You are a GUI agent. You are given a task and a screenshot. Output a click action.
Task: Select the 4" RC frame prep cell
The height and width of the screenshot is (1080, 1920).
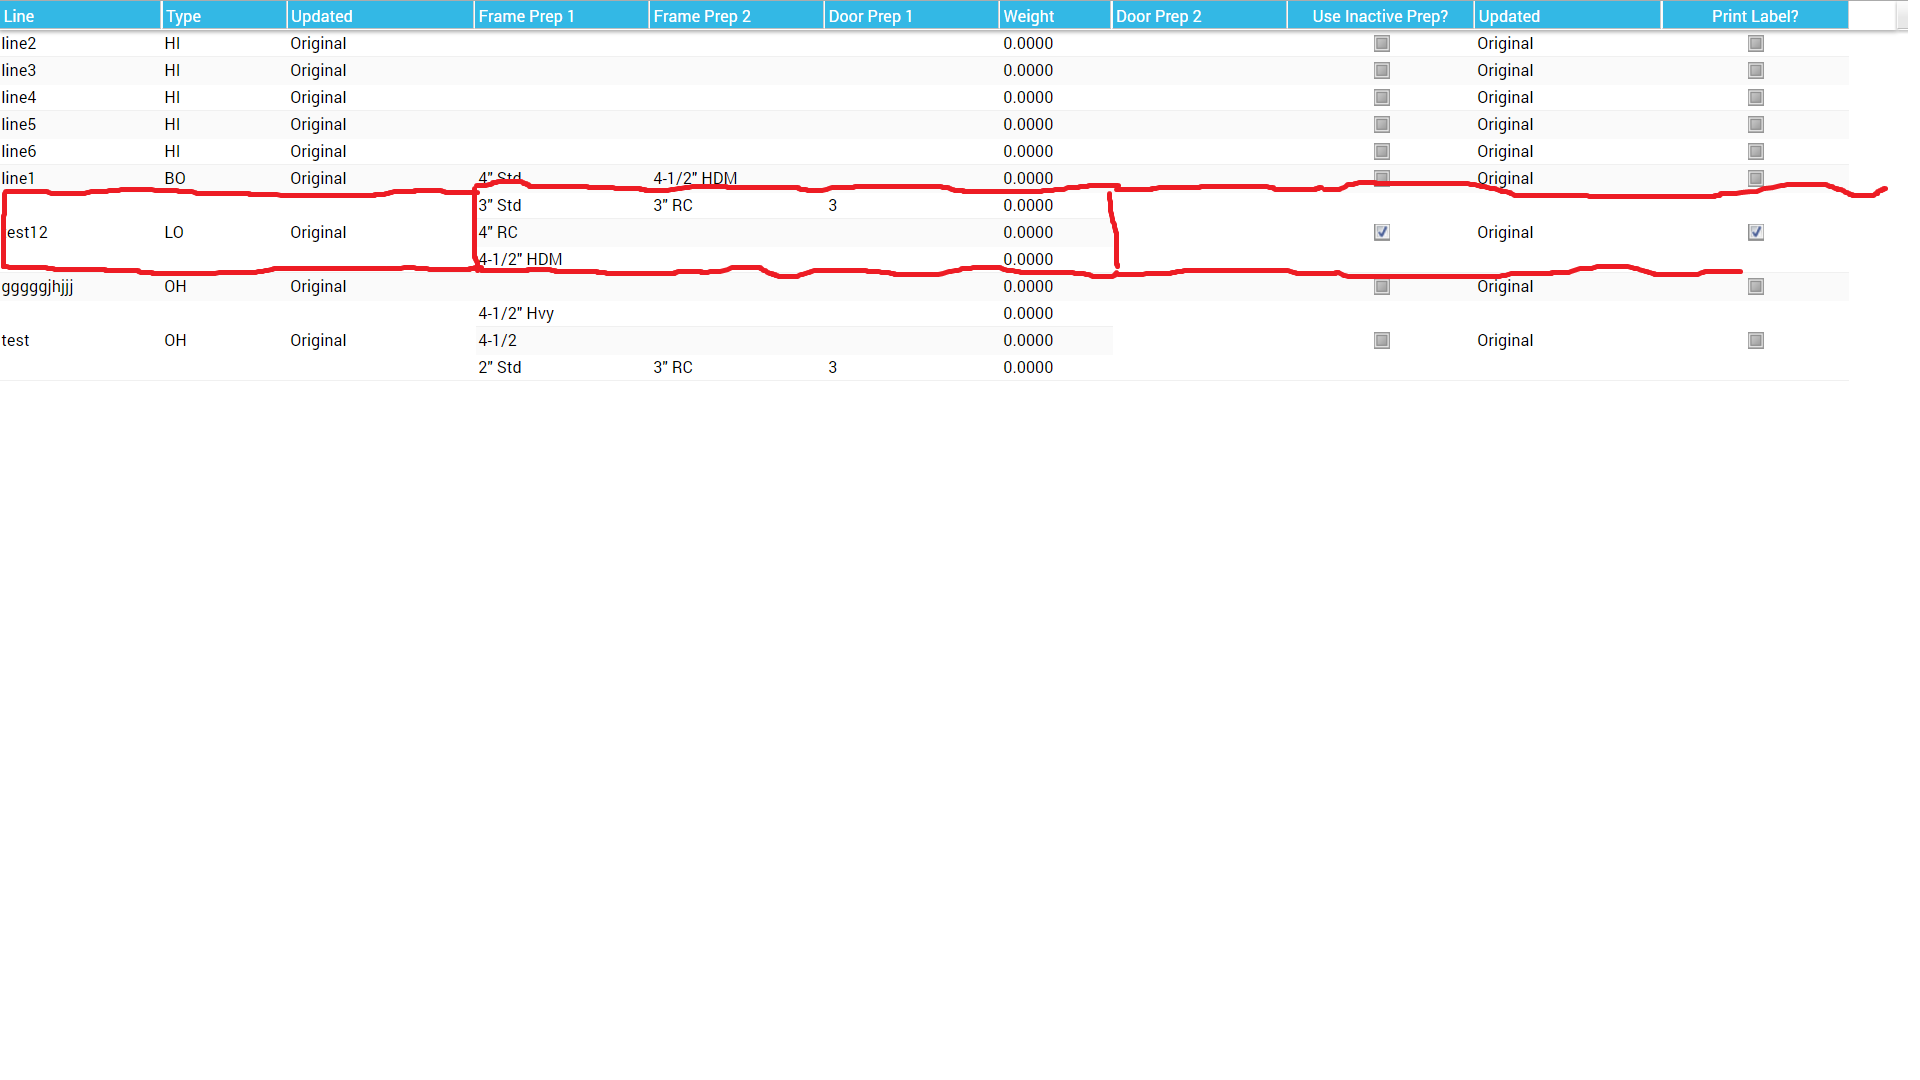coord(498,233)
